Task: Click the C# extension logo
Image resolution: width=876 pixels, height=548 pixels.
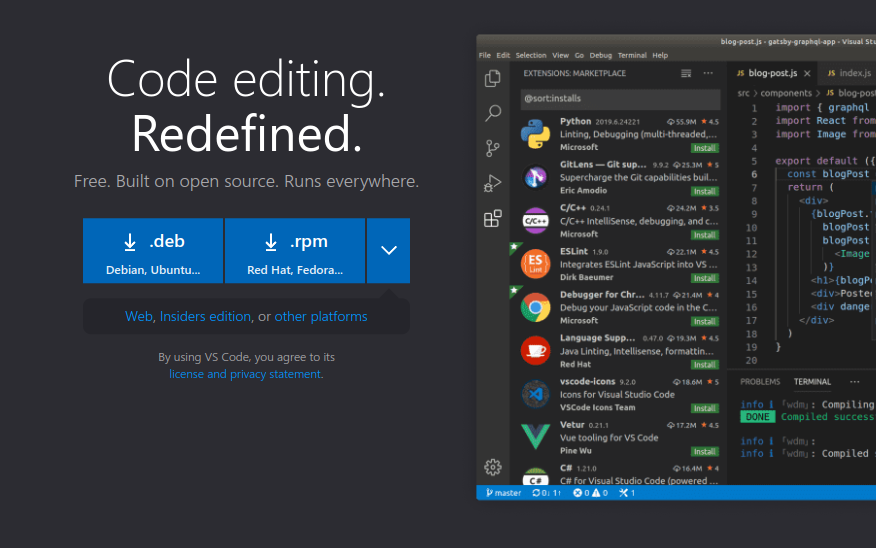Action: [535, 476]
